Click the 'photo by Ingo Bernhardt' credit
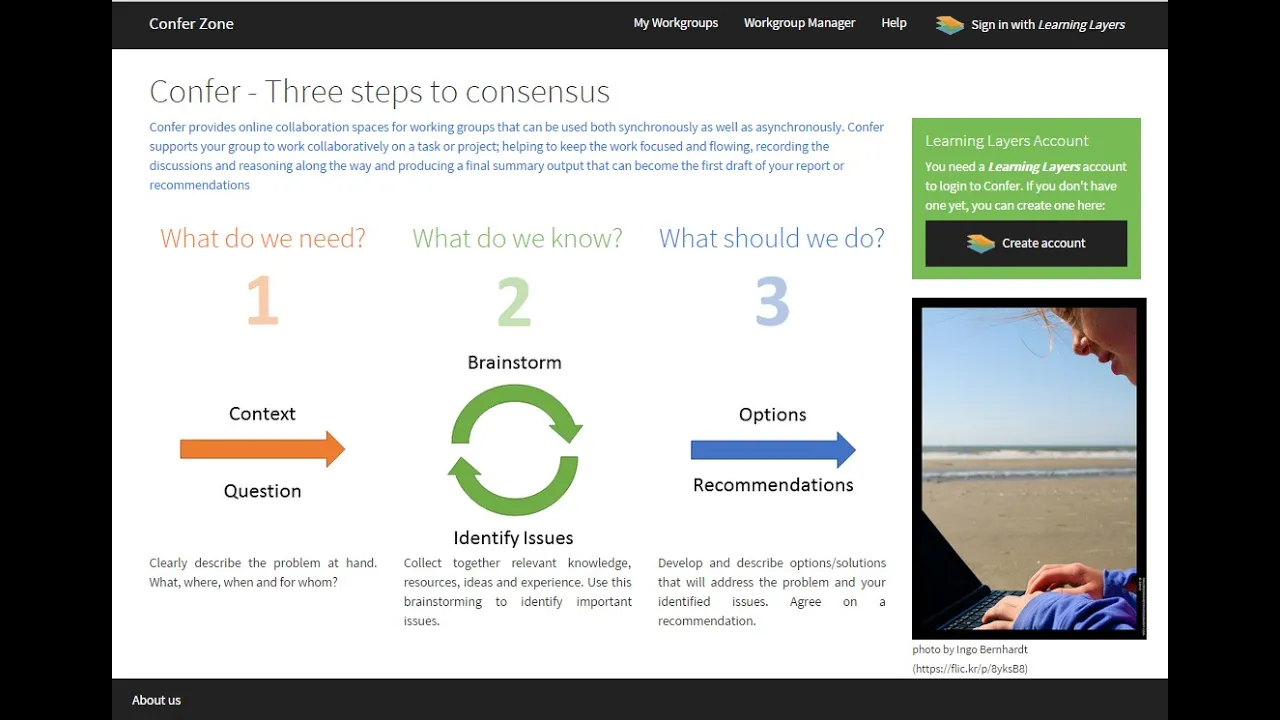The width and height of the screenshot is (1280, 720). coord(970,649)
